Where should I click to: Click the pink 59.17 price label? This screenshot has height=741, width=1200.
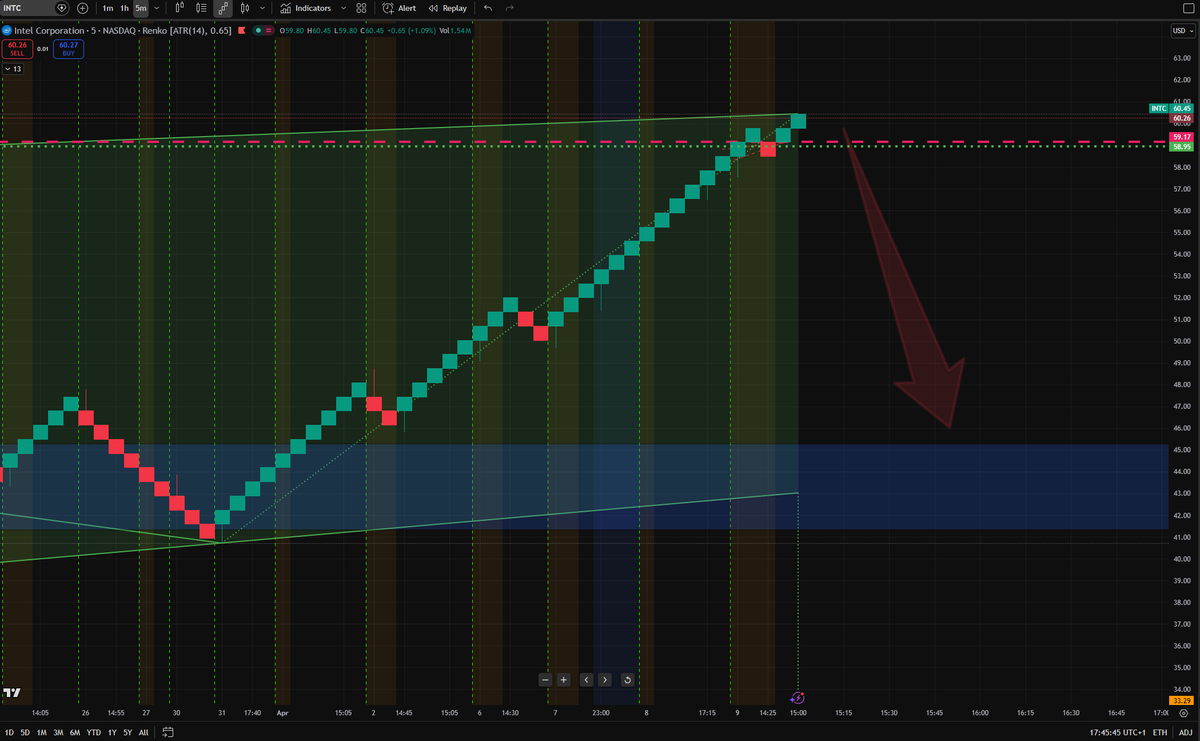coord(1182,136)
